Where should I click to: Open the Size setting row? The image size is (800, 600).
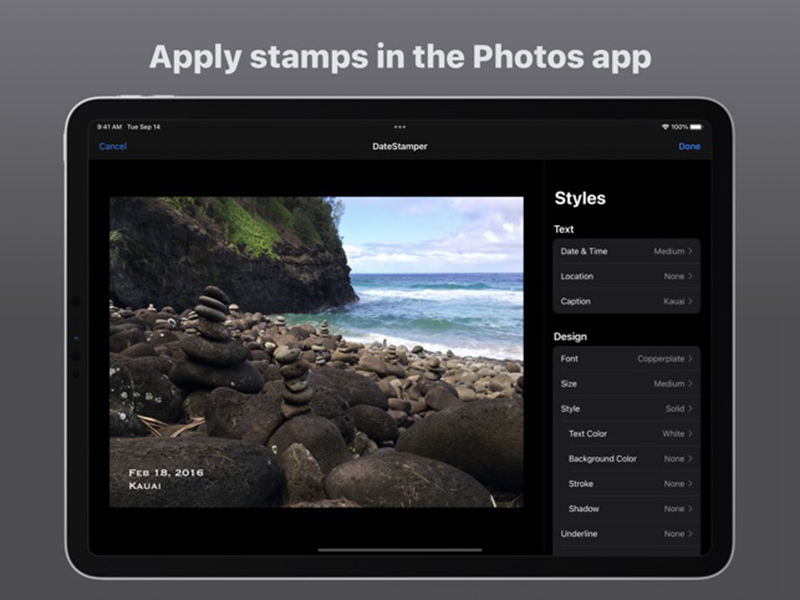(x=627, y=384)
